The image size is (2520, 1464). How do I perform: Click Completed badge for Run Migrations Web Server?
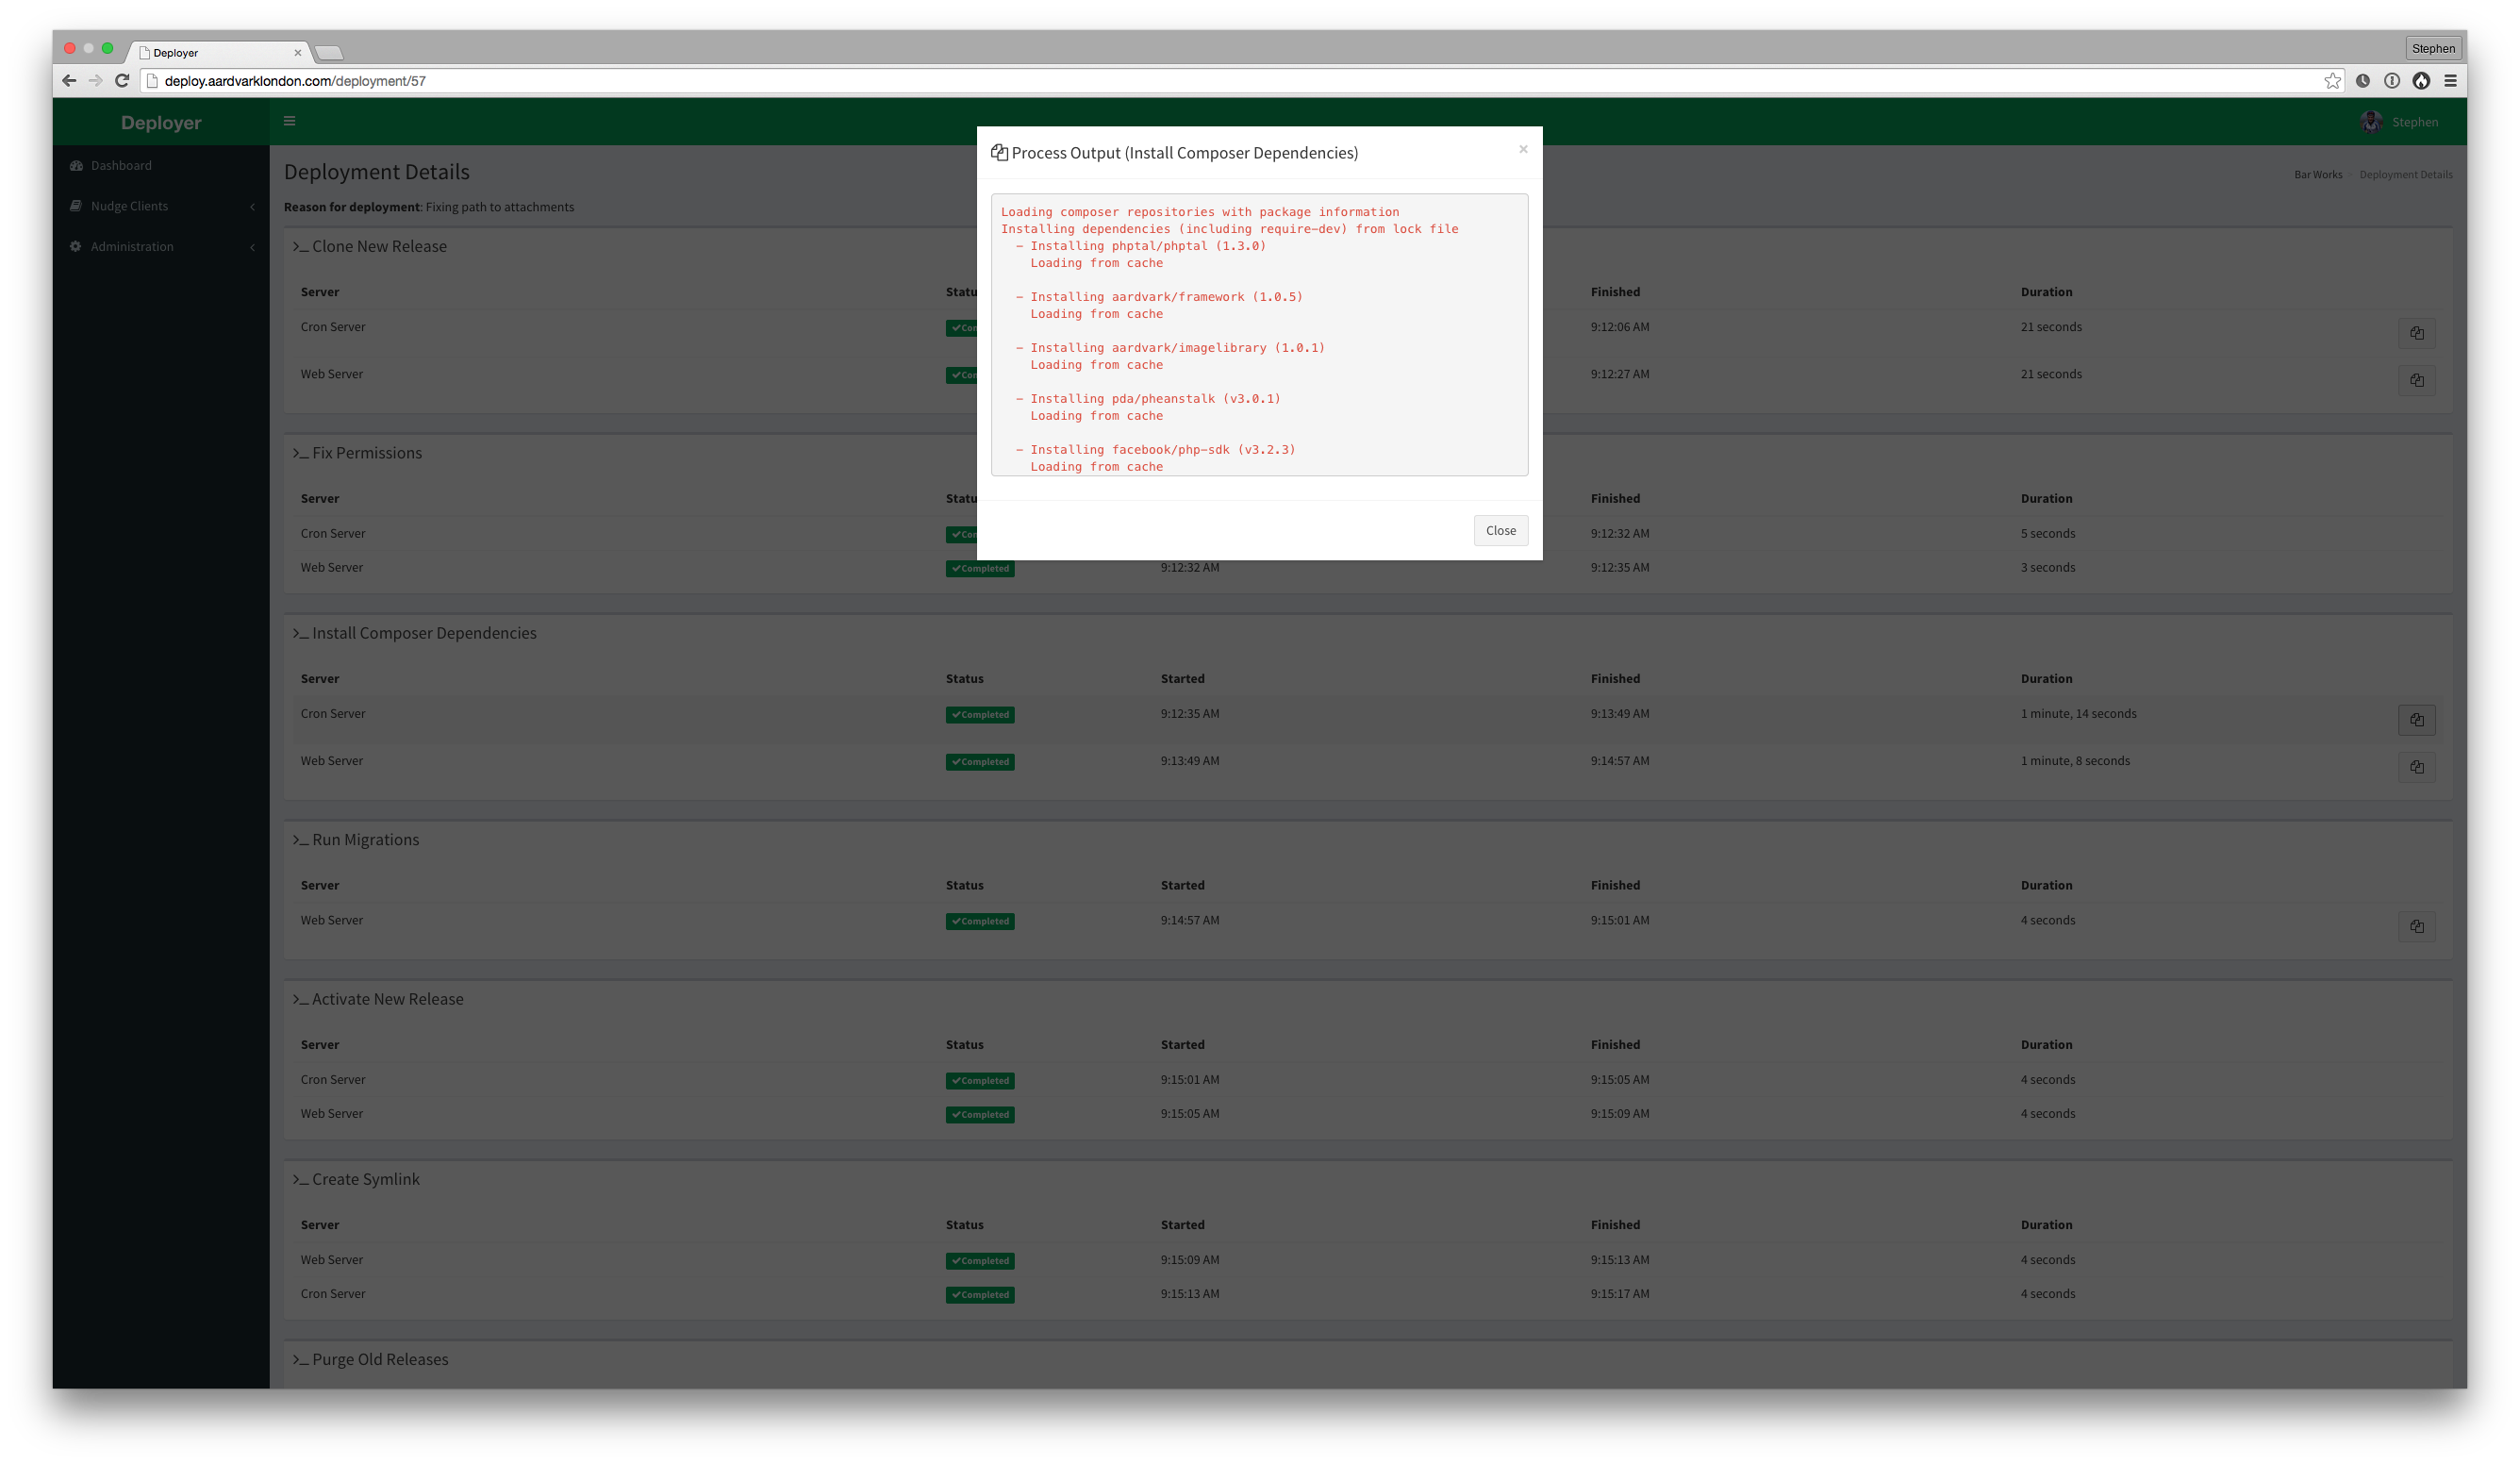980,922
